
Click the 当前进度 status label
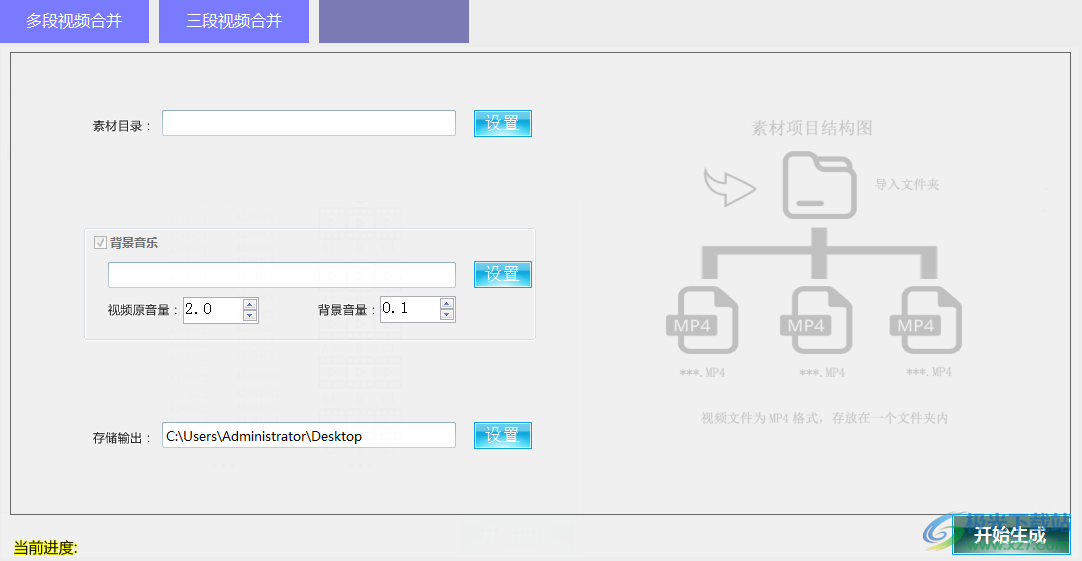pyautogui.click(x=46, y=548)
